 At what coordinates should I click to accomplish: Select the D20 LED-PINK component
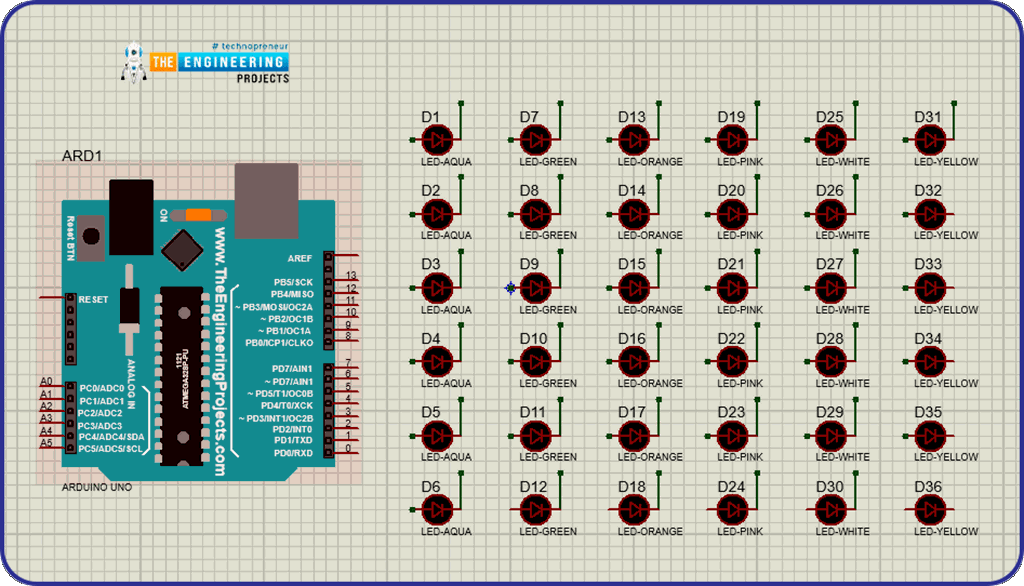coord(731,212)
